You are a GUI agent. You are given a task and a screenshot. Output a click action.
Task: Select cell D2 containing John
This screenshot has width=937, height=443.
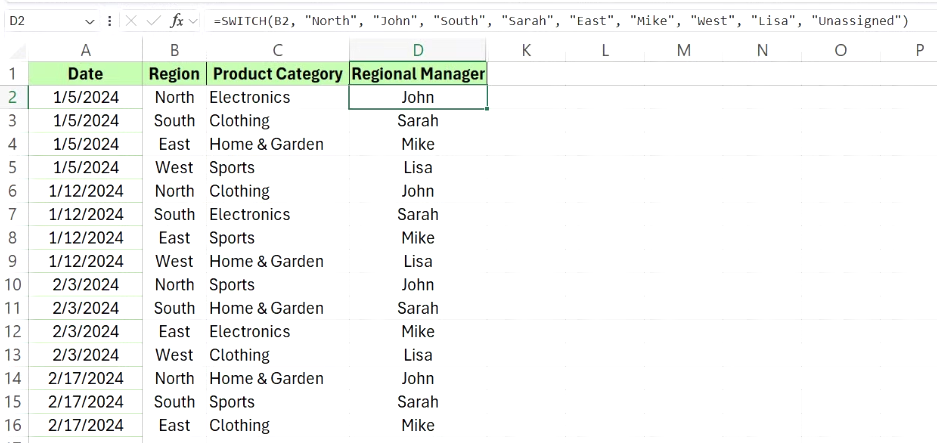(x=418, y=97)
